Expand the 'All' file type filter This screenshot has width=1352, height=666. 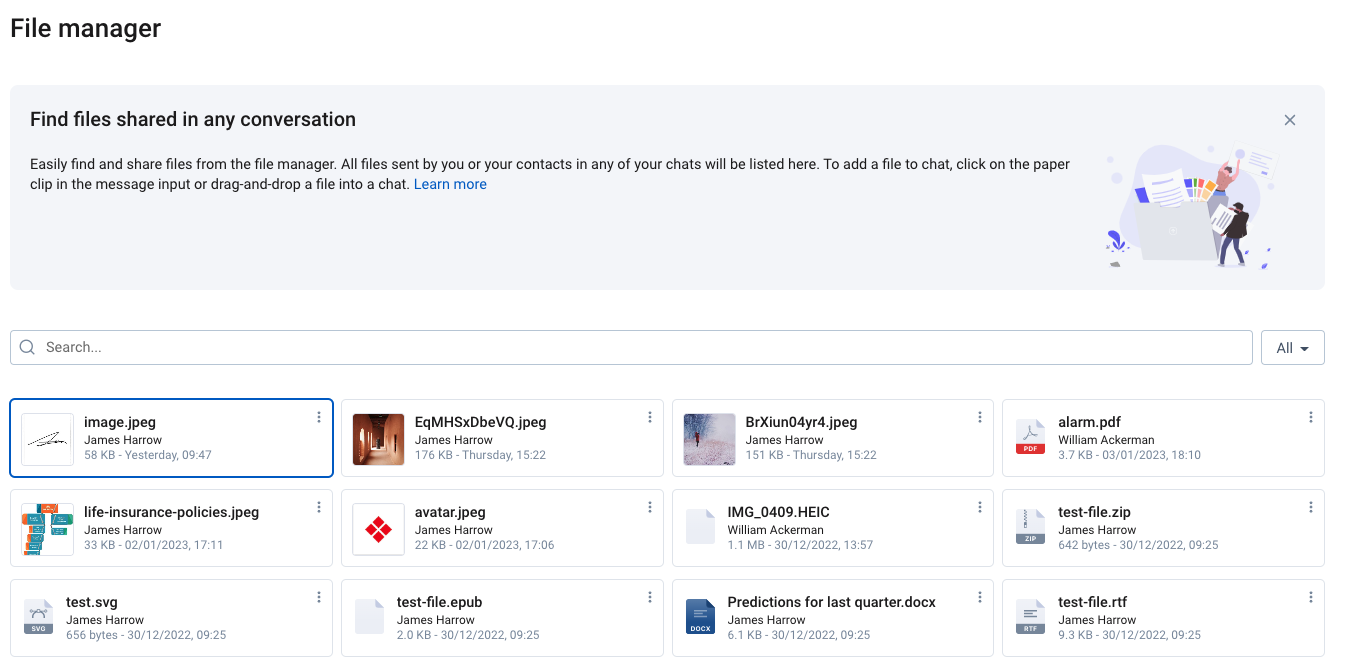pyautogui.click(x=1293, y=348)
